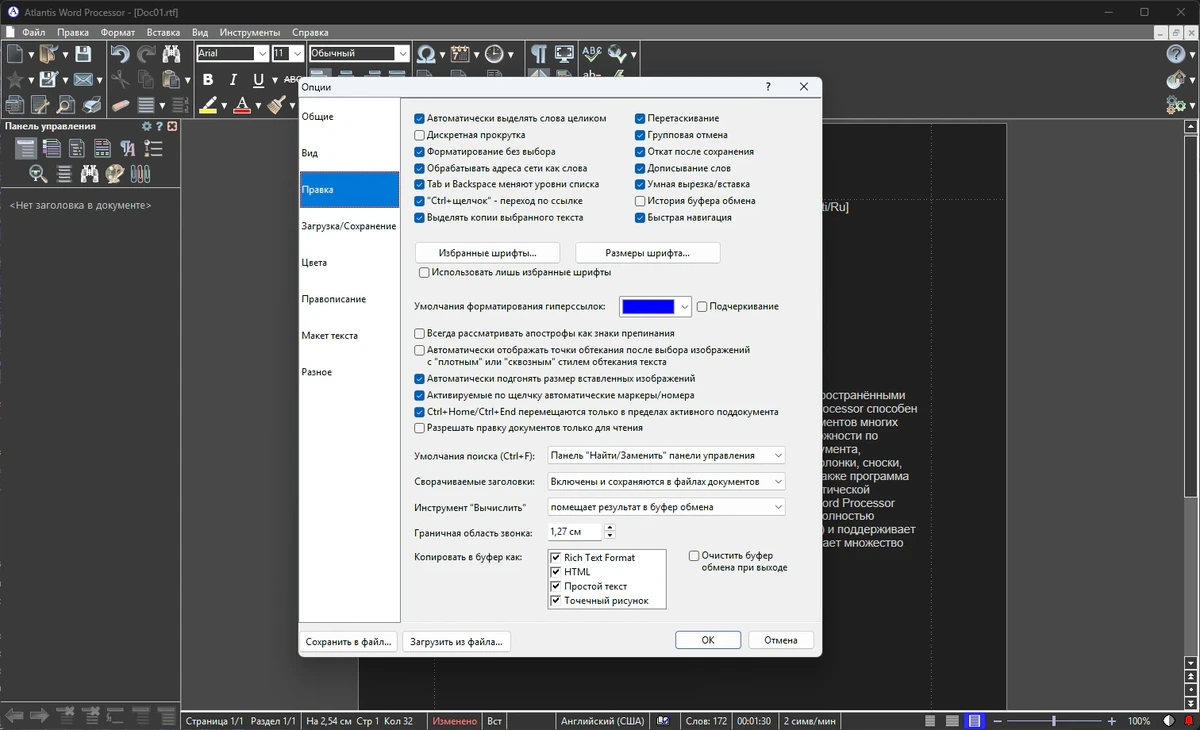This screenshot has height=730, width=1200.
Task: Click the Omega symbol insert icon
Action: (x=426, y=54)
